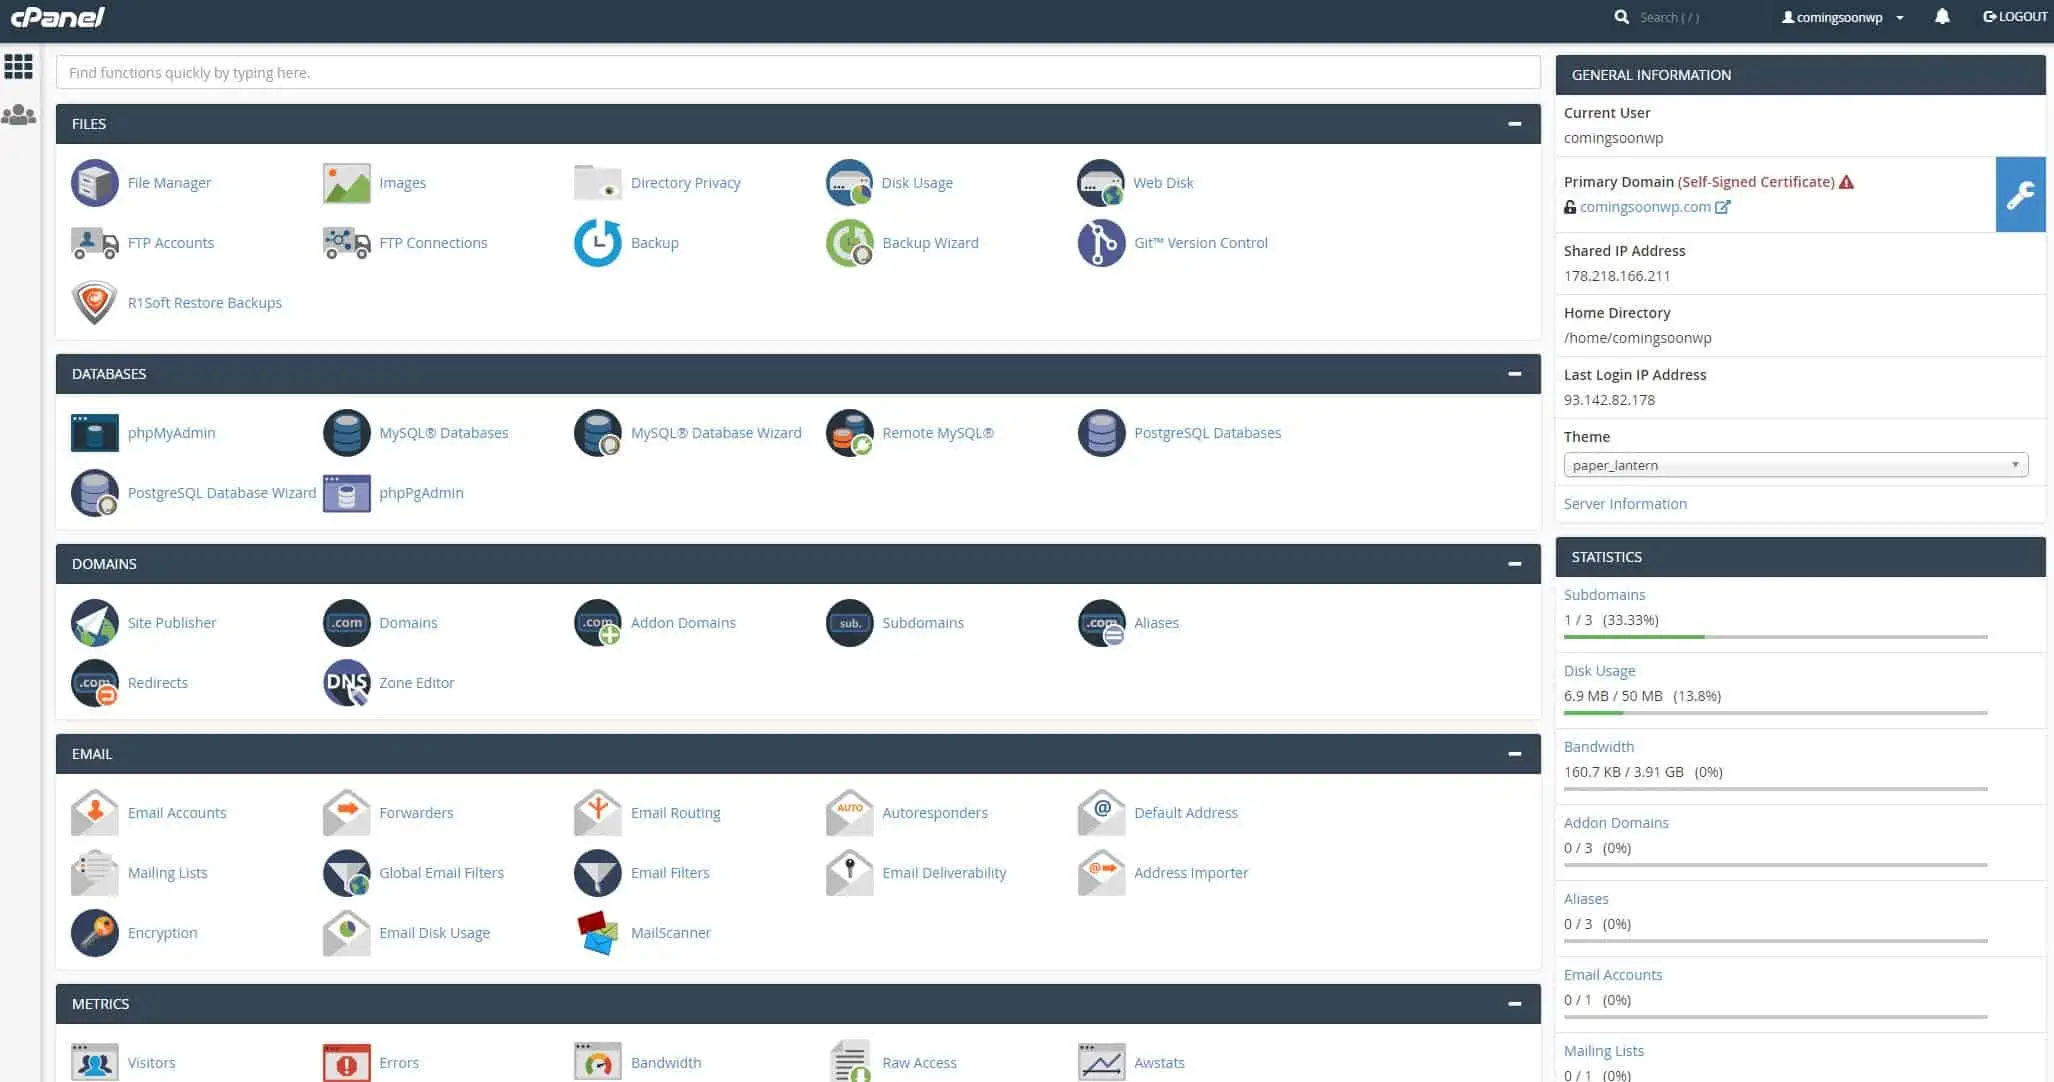
Task: Click the Subdomains icon
Action: [x=850, y=623]
